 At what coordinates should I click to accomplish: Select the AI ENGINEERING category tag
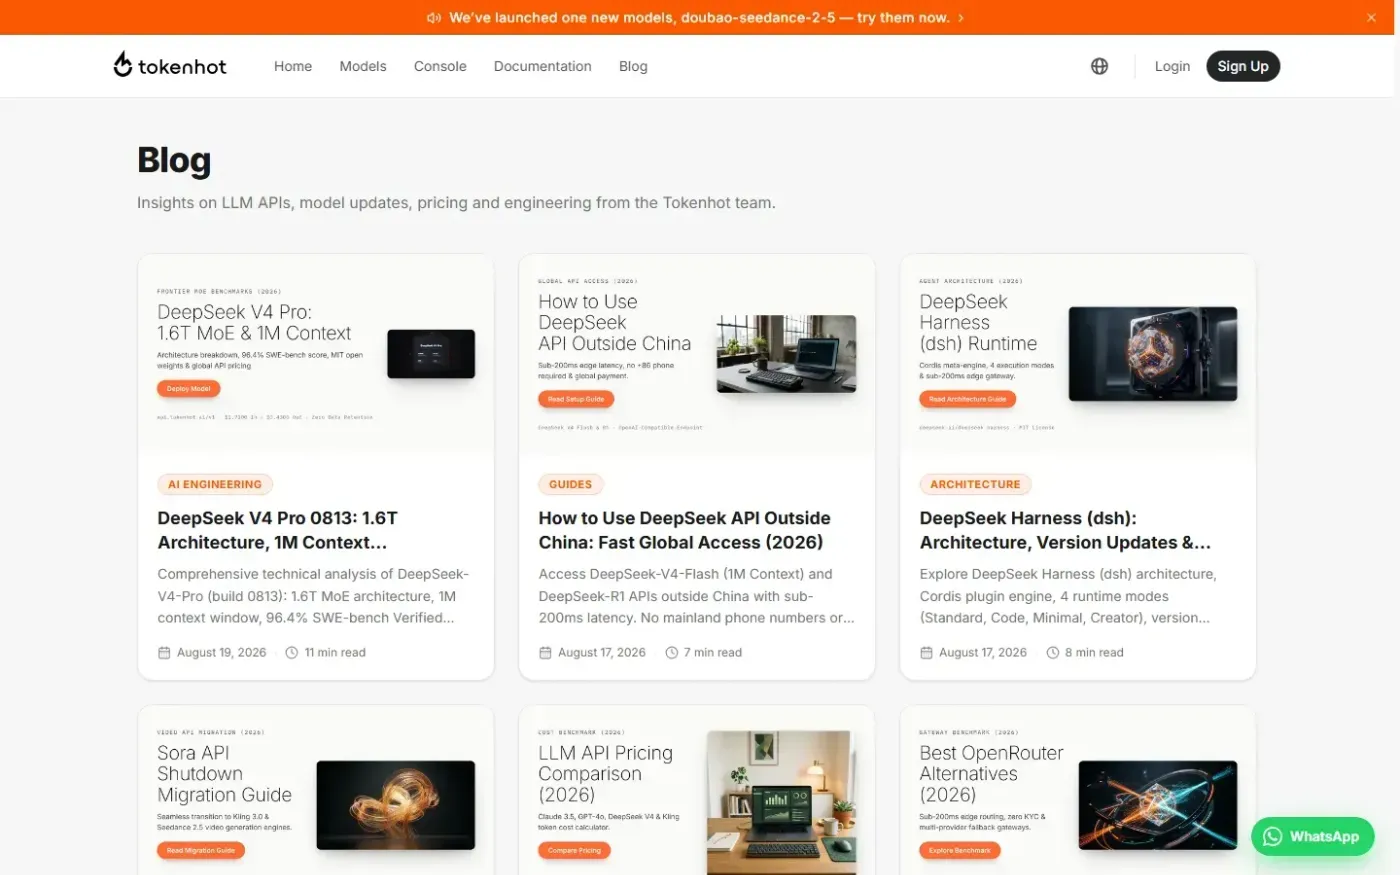(215, 484)
